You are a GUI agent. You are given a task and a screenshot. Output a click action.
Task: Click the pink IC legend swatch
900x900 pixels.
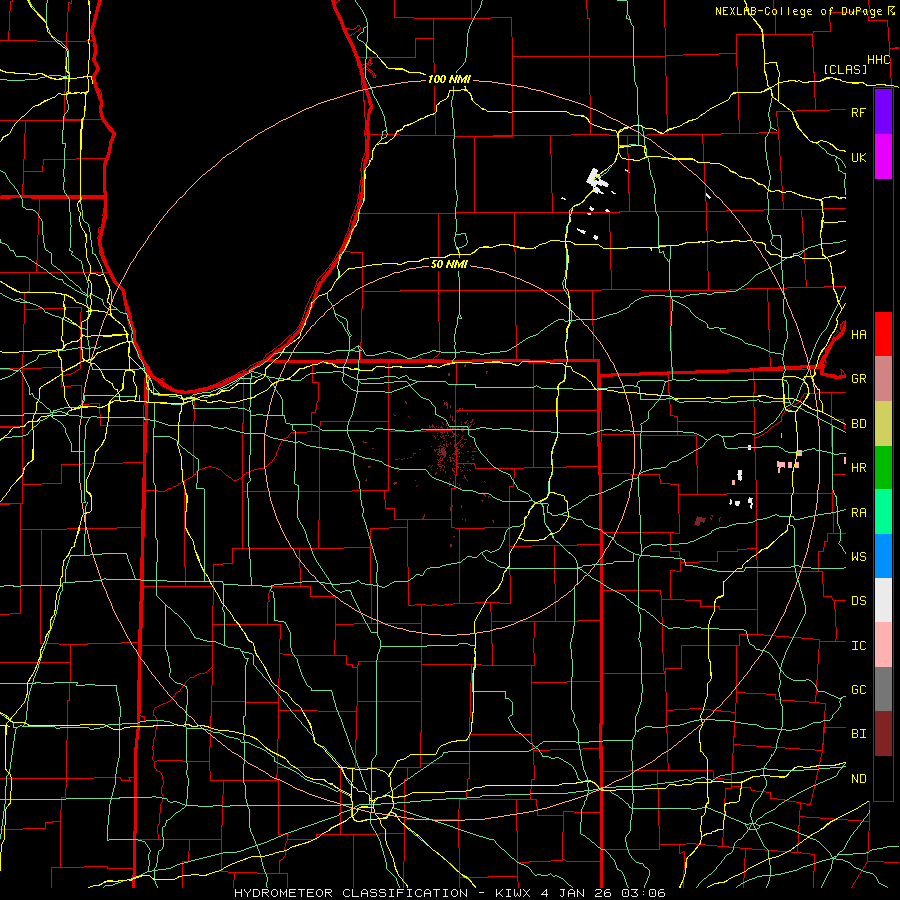(883, 645)
